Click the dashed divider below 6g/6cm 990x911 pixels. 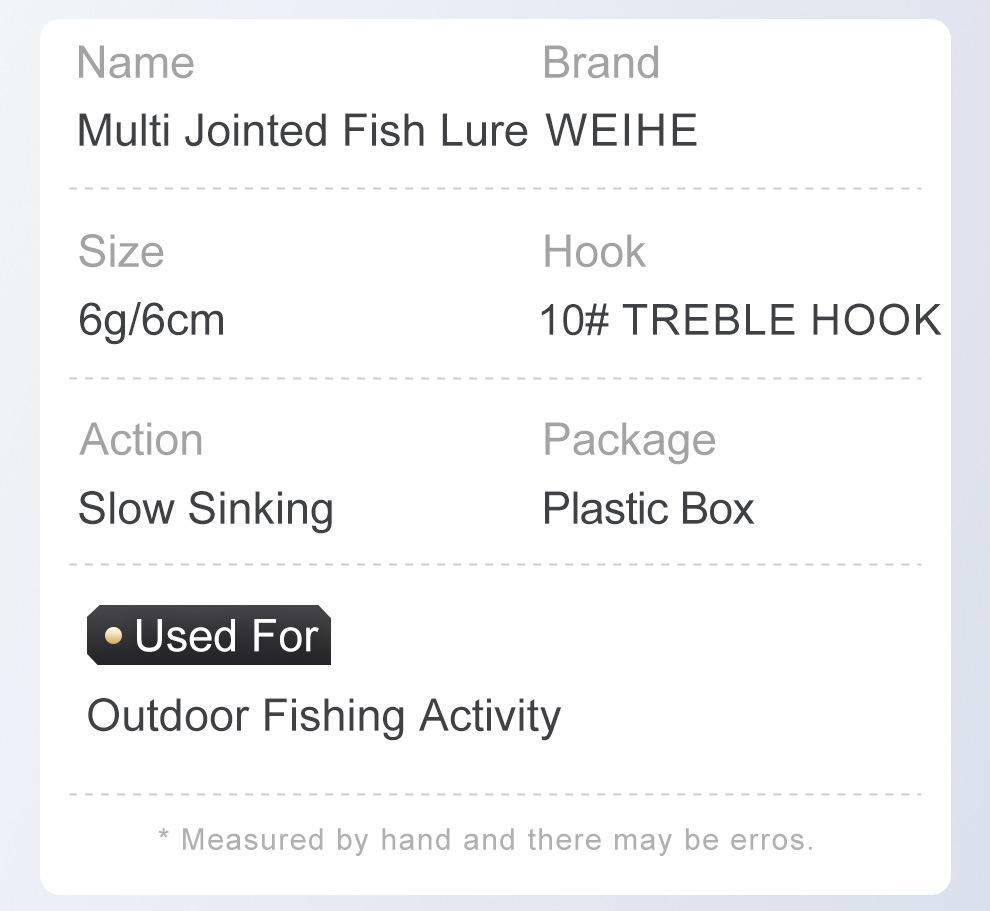[495, 378]
